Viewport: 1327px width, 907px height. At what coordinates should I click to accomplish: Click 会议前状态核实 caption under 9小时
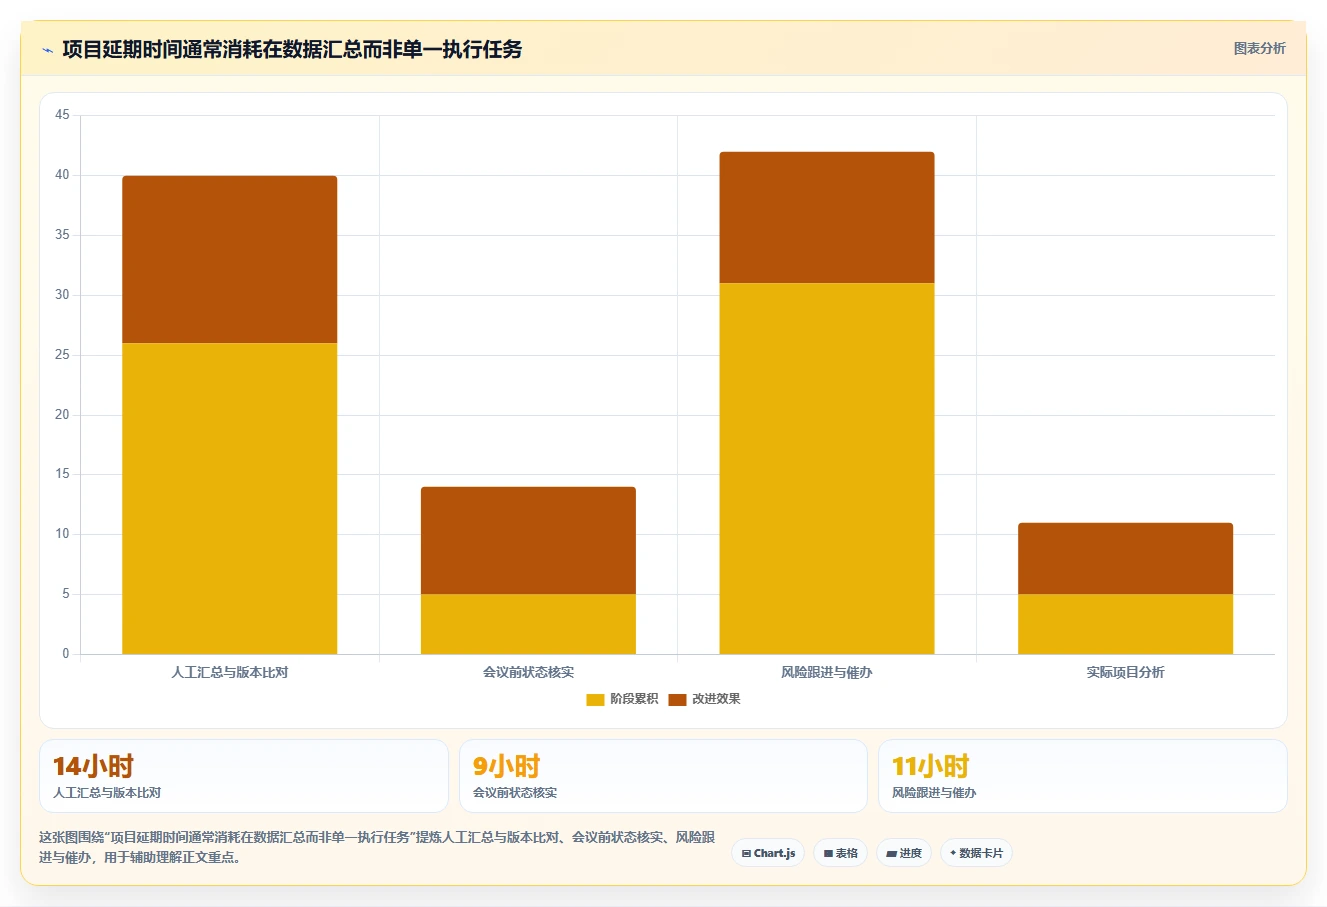[515, 793]
